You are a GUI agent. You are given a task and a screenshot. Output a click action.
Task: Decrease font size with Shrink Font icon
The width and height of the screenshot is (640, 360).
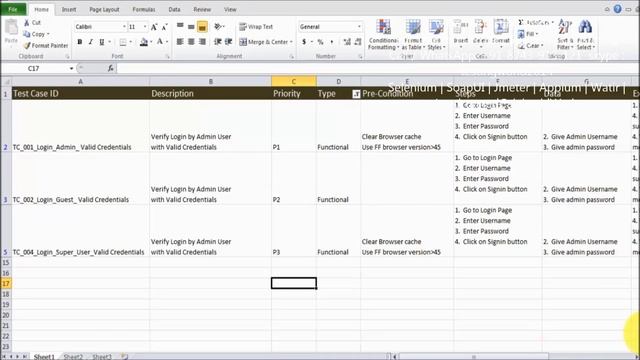click(164, 27)
